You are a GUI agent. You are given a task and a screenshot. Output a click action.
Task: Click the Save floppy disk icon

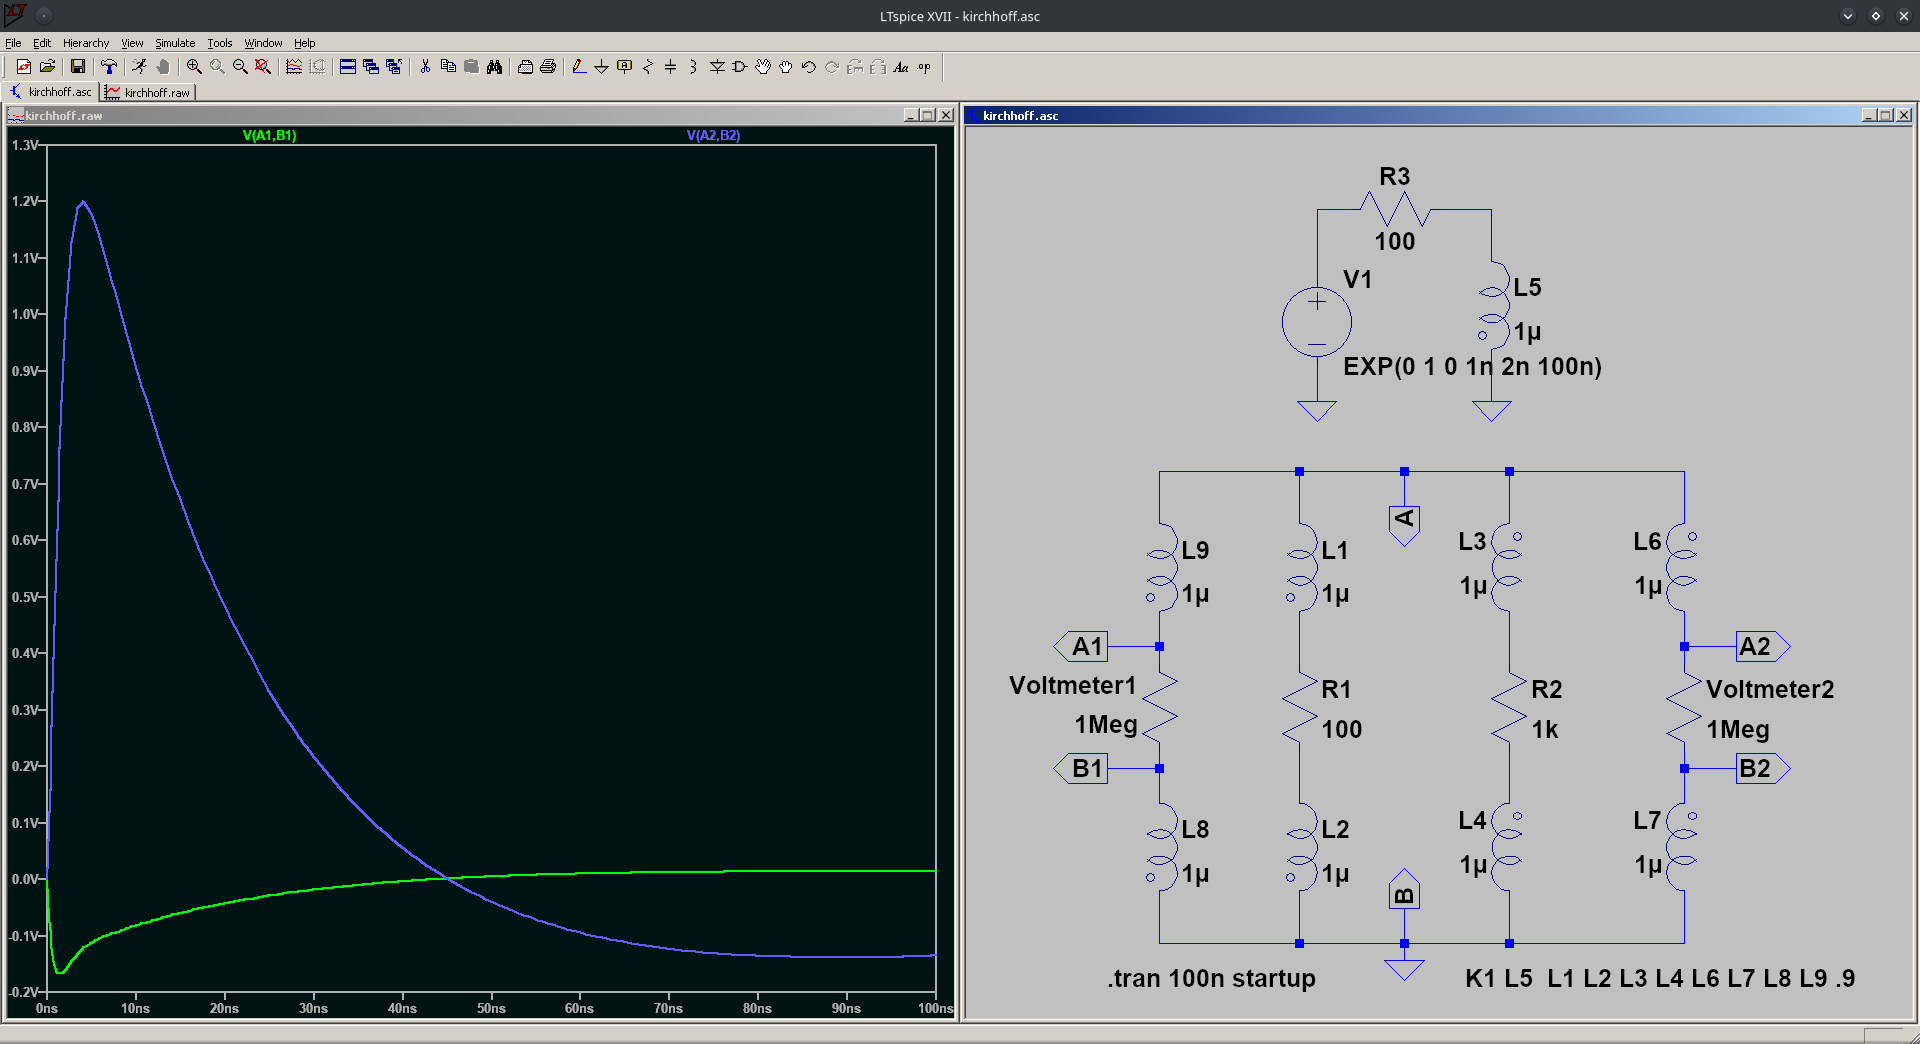coord(77,67)
